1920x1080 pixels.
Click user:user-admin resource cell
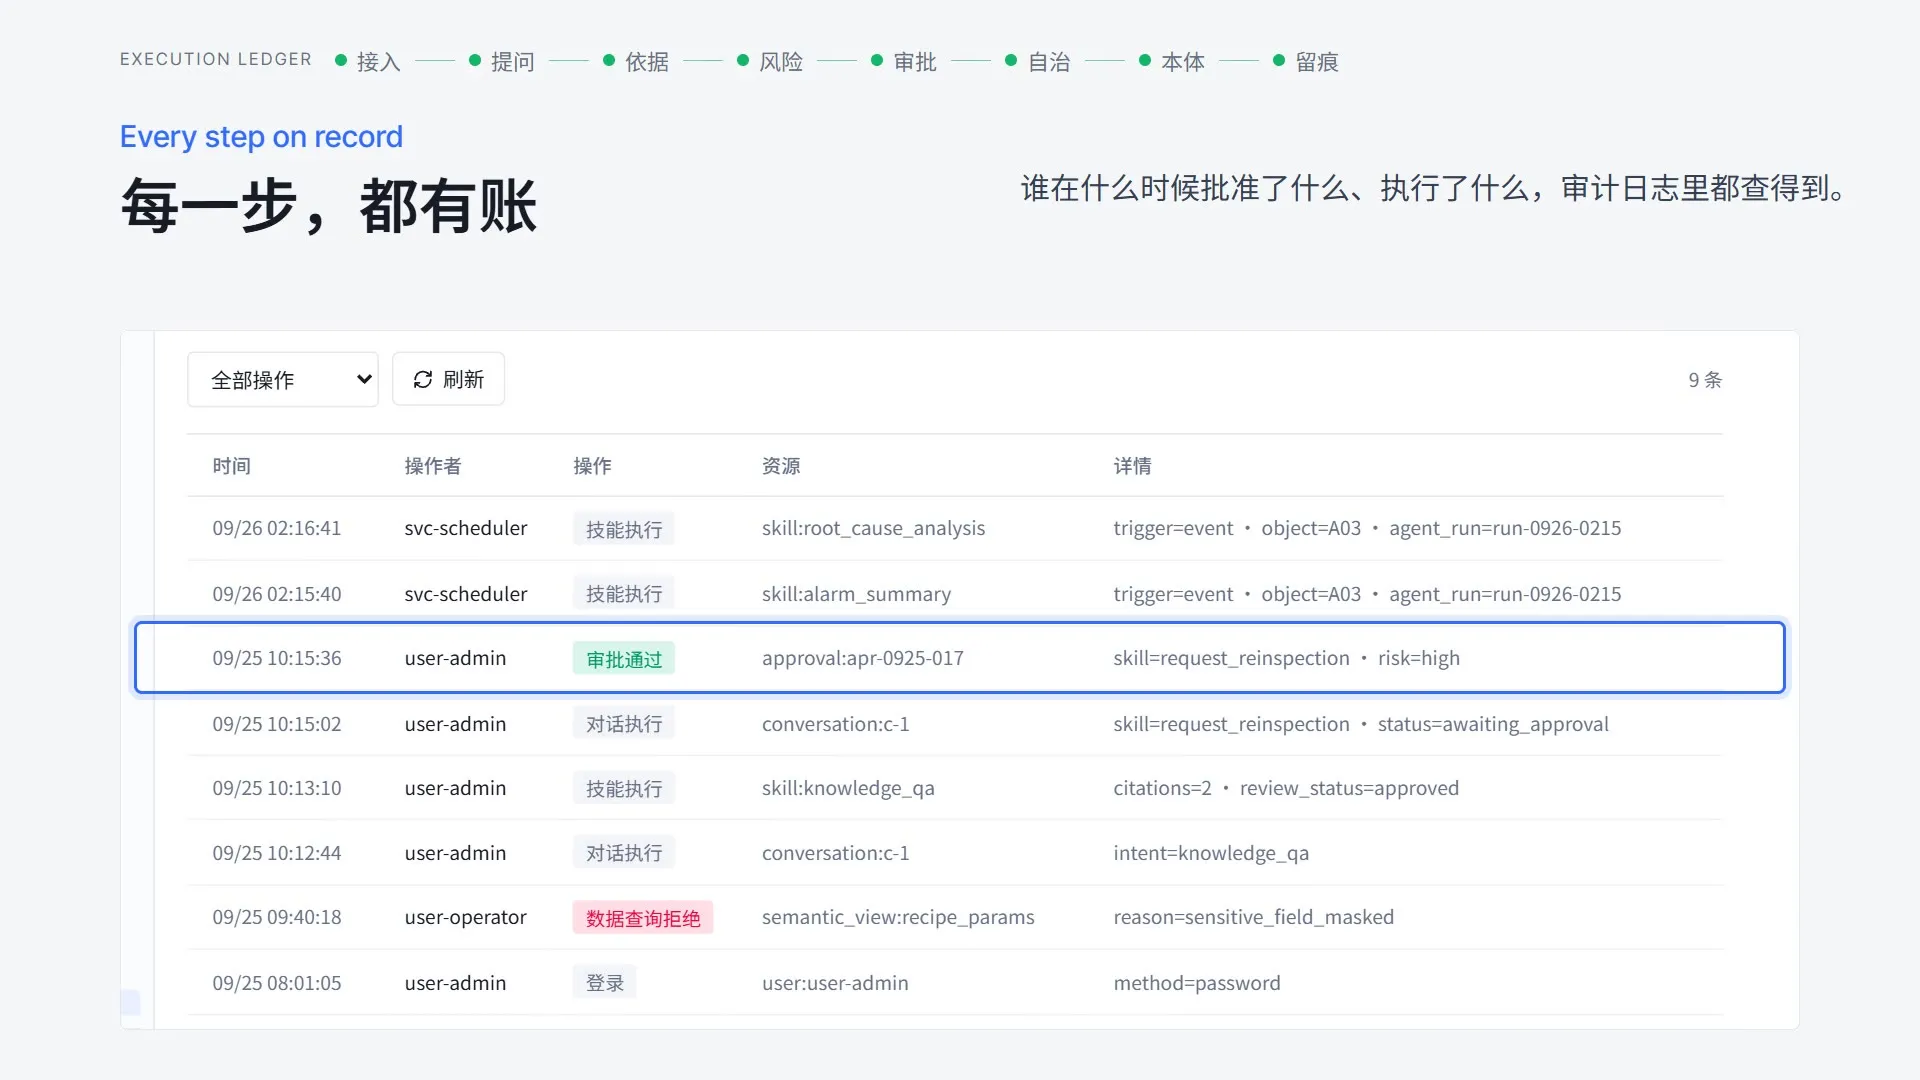click(x=835, y=983)
